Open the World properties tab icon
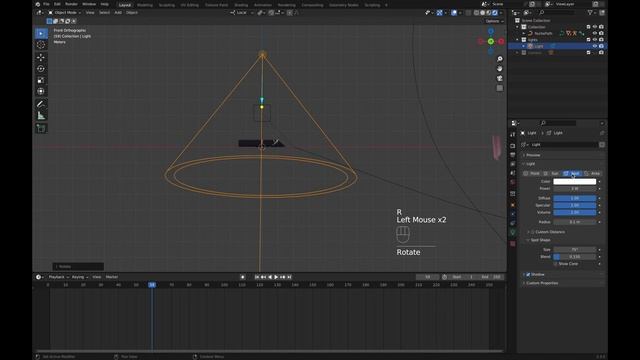 click(x=513, y=182)
